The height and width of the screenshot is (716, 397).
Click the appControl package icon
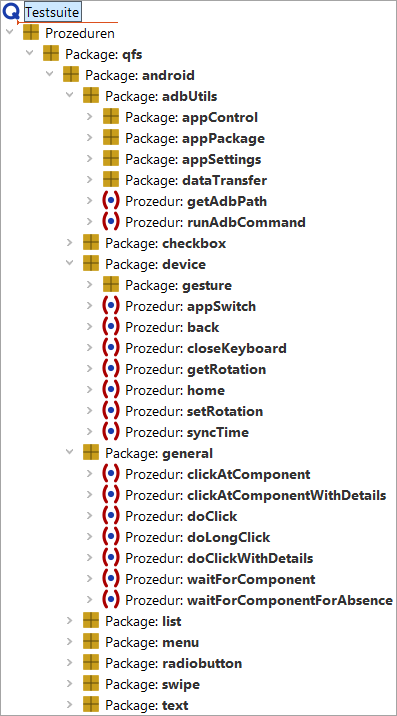(x=111, y=117)
